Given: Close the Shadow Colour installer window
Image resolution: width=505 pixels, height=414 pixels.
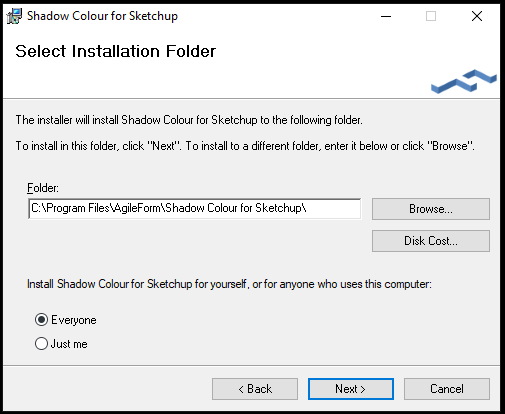Looking at the screenshot, I should (477, 16).
